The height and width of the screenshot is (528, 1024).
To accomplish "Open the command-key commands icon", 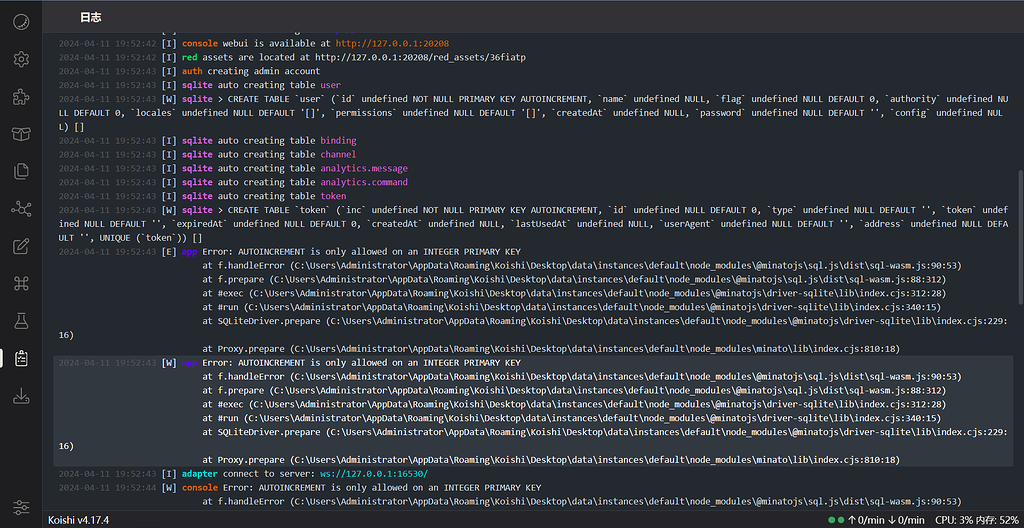I will [22, 284].
